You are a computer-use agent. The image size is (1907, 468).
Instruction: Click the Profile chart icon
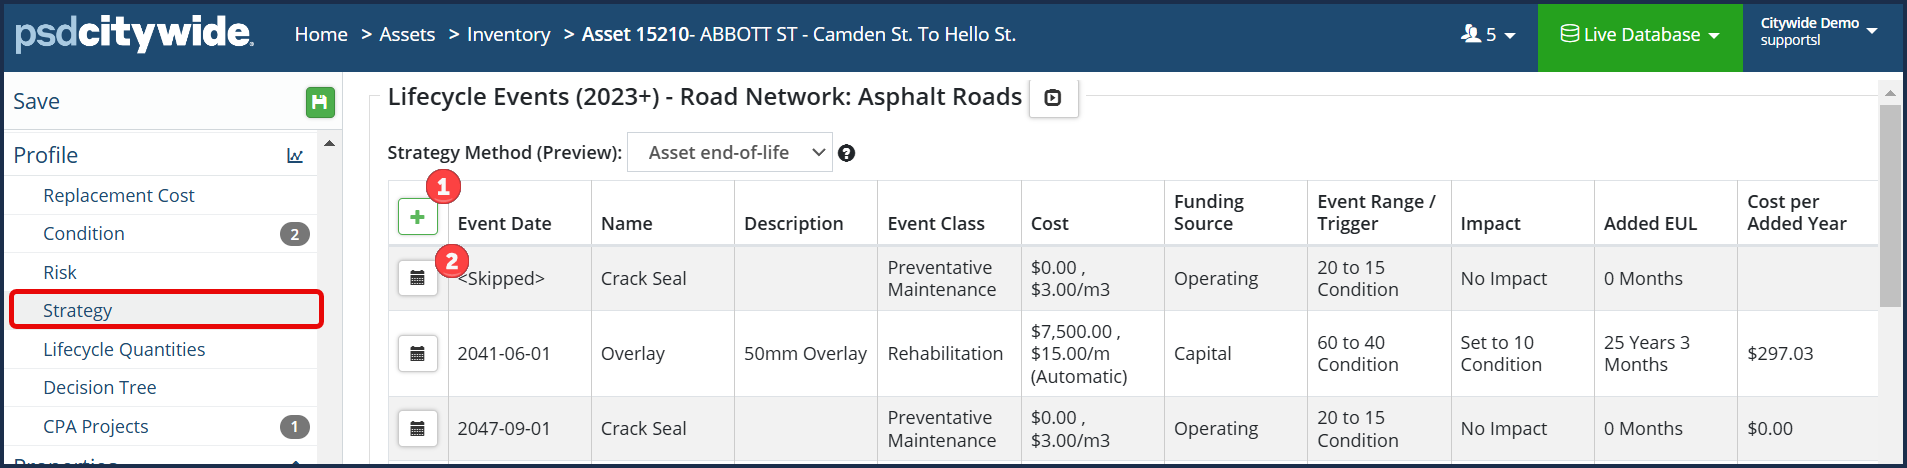coord(295,156)
